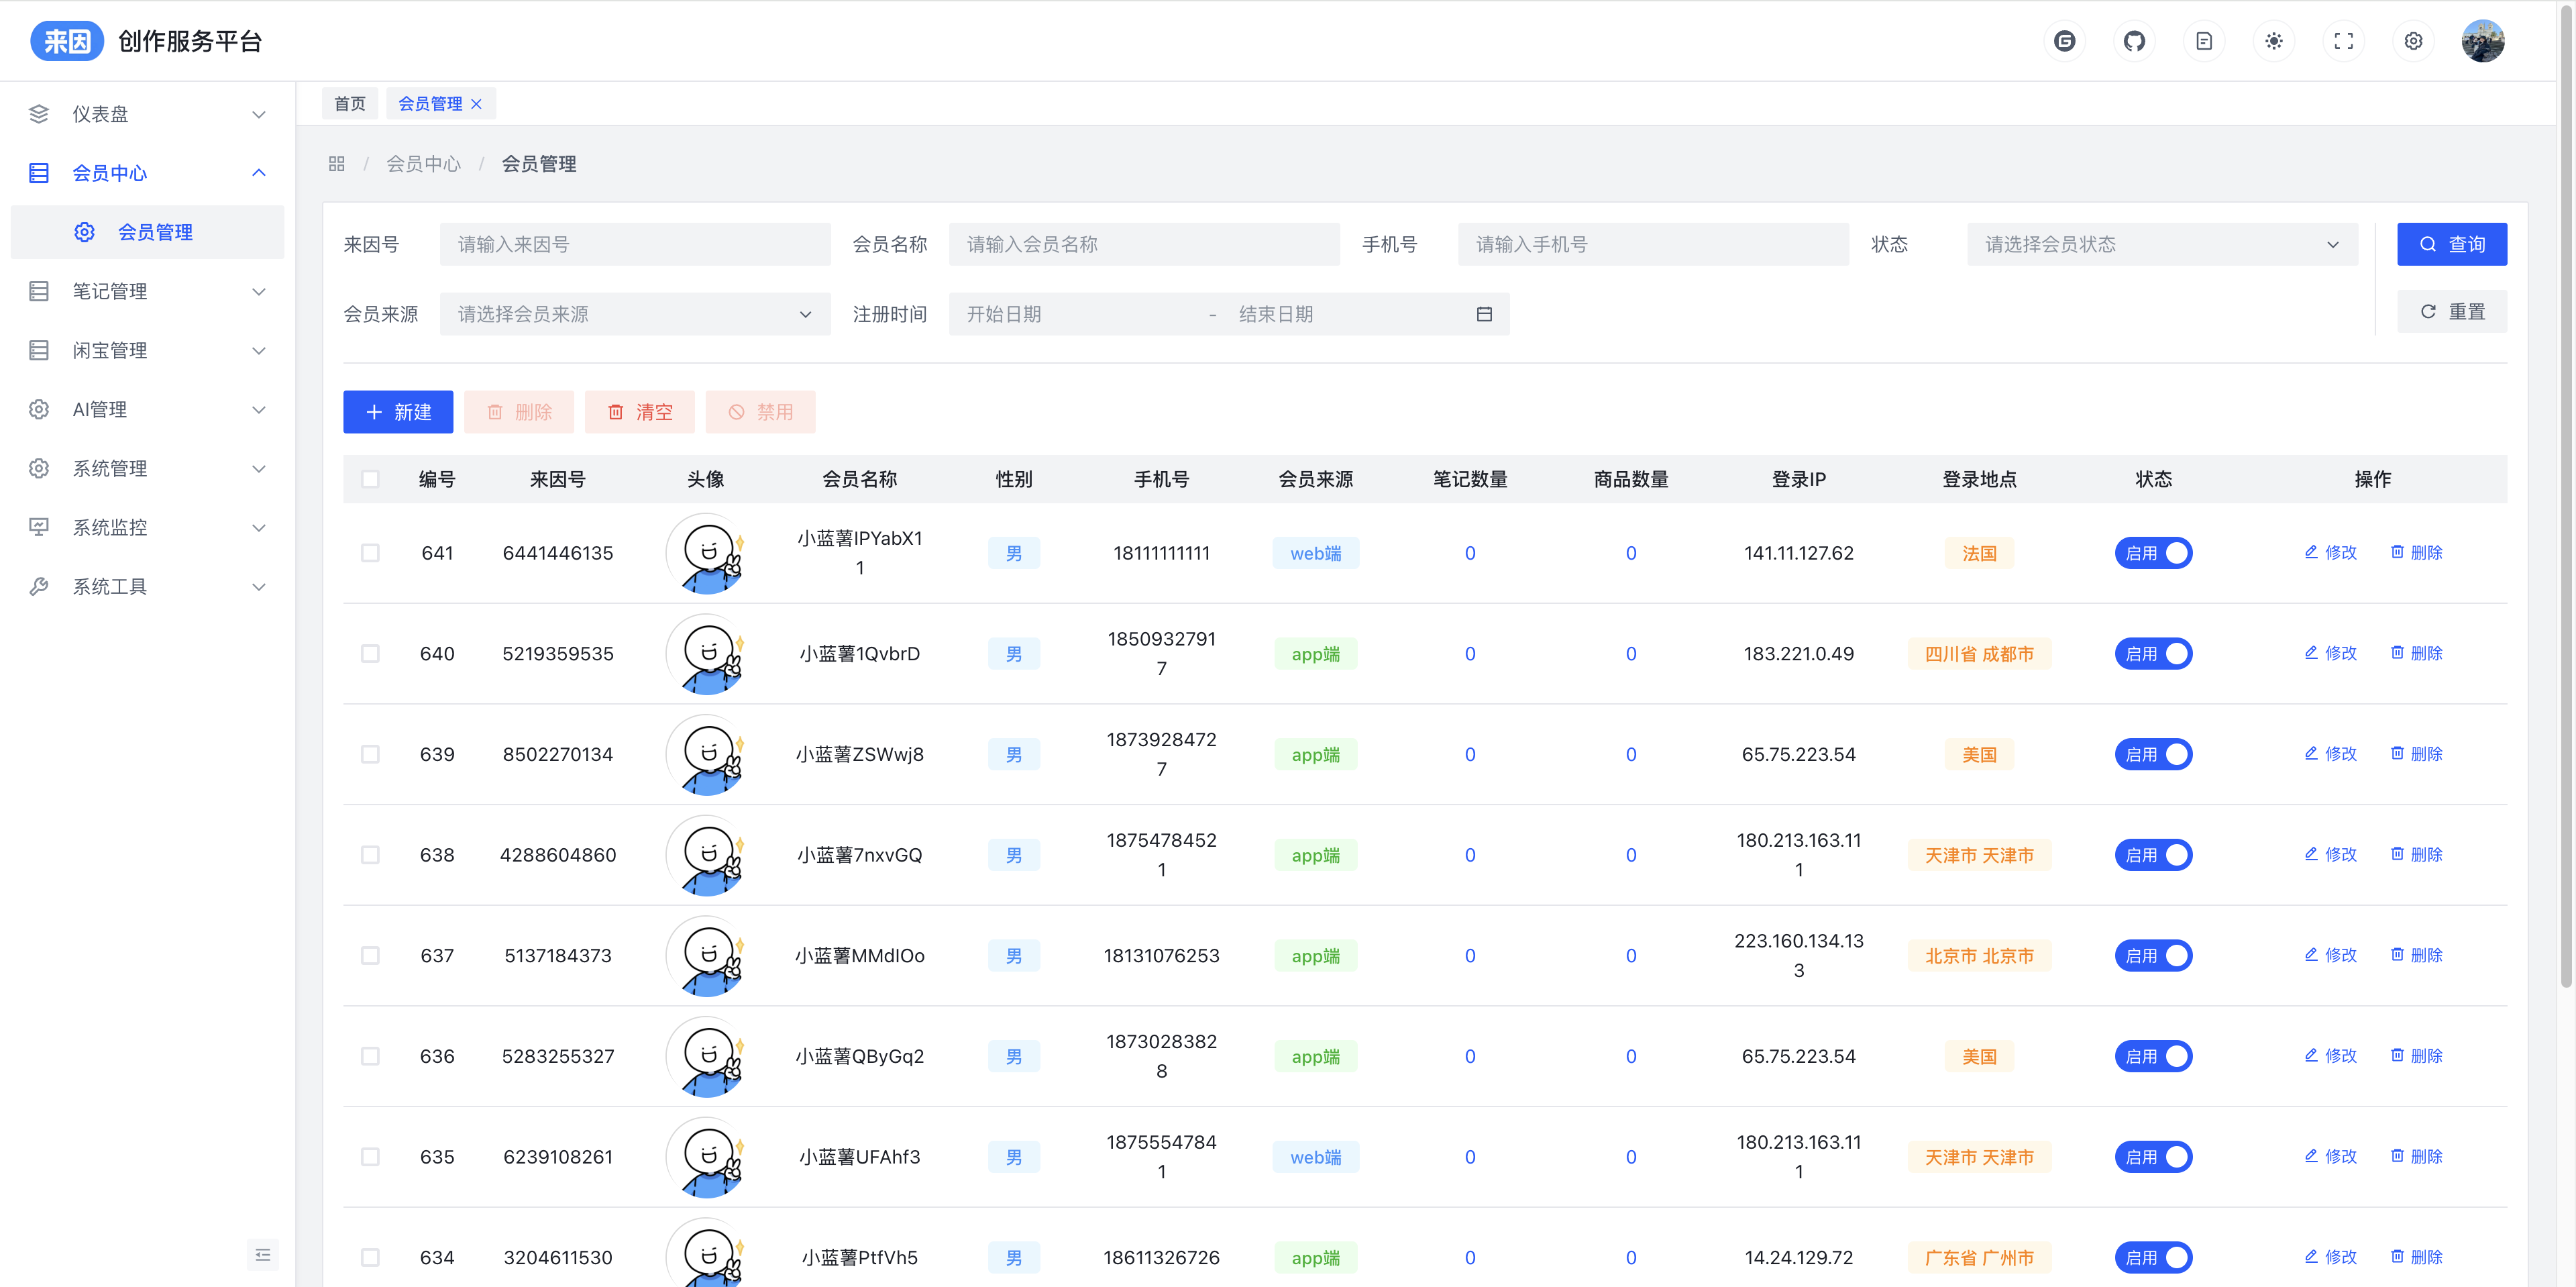The height and width of the screenshot is (1287, 2576).
Task: Toggle light/dark theme sun icon
Action: pos(2273,41)
